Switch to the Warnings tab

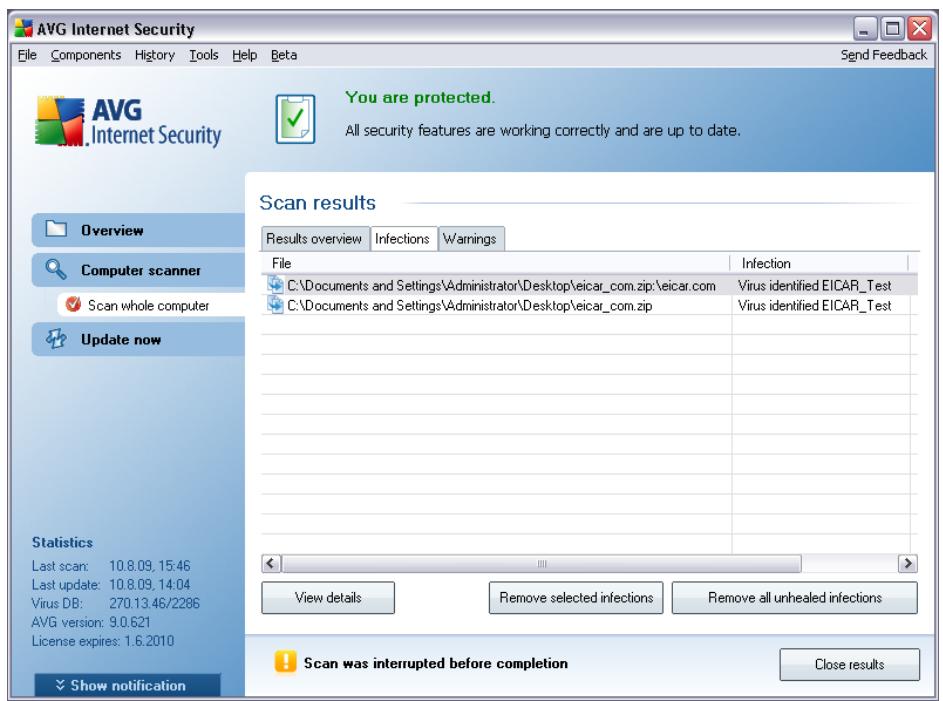tap(470, 239)
